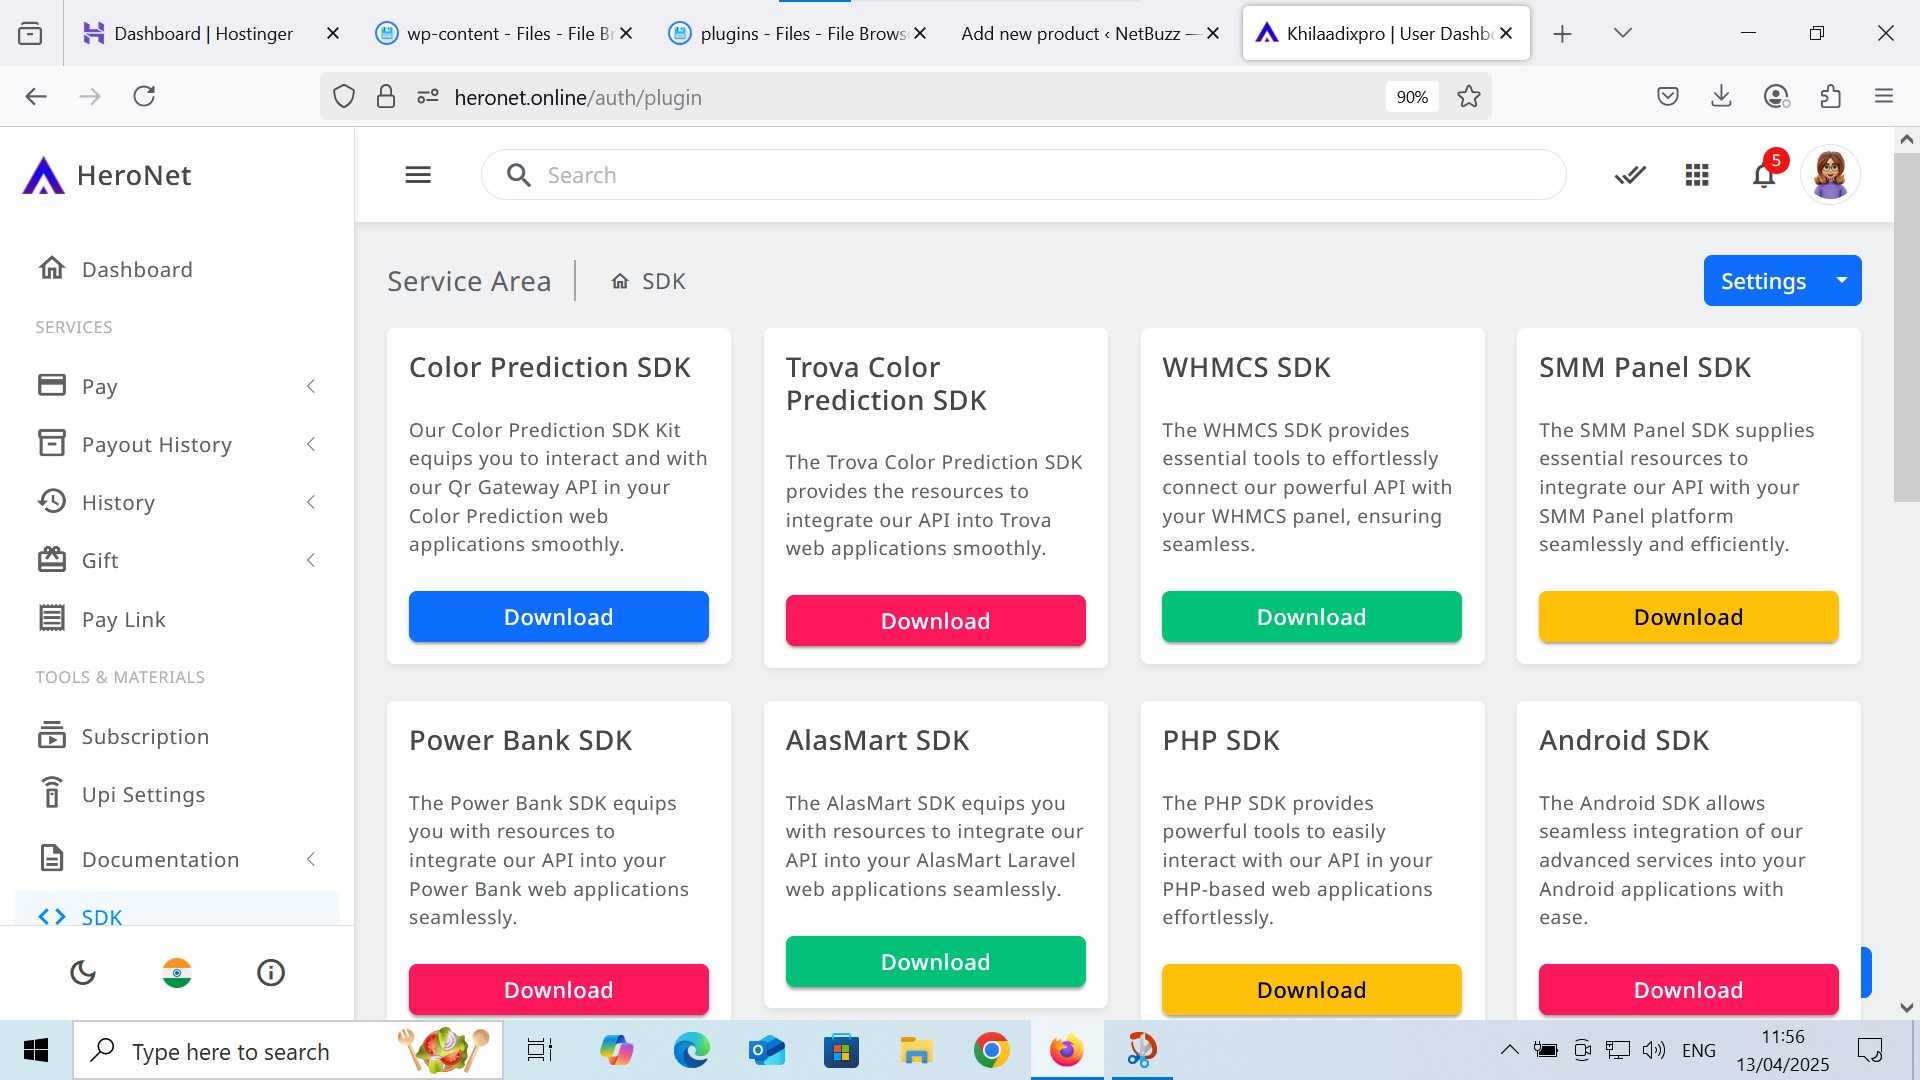Open the notifications bell icon
This screenshot has height=1080, width=1920.
[x=1763, y=176]
